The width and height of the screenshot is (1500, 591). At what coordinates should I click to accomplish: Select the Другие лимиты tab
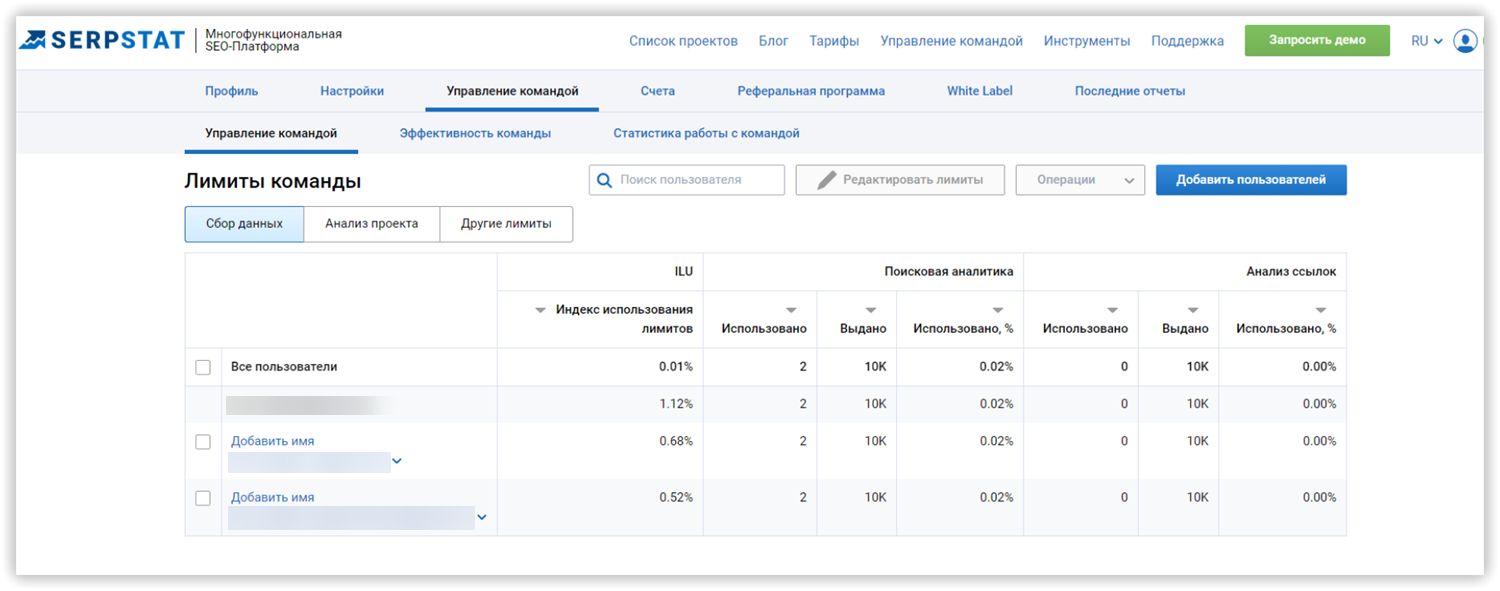(x=506, y=224)
